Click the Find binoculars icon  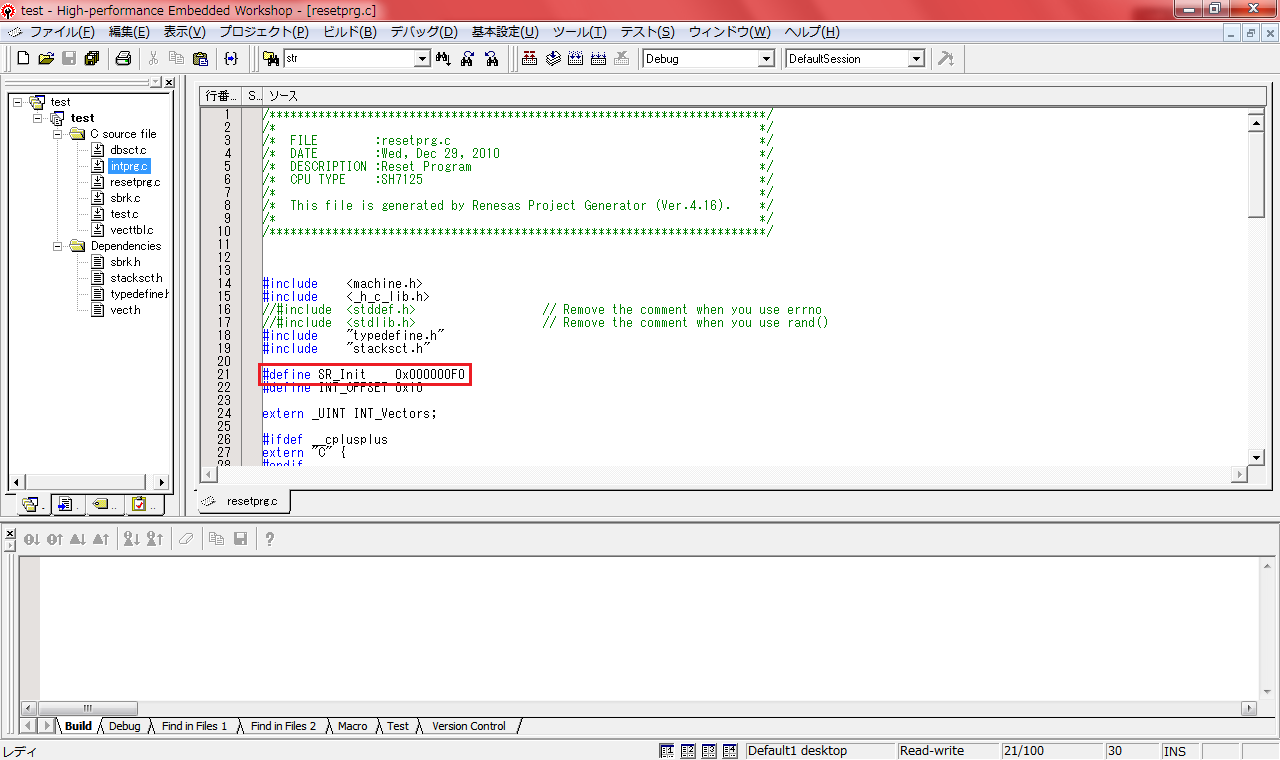[444, 59]
